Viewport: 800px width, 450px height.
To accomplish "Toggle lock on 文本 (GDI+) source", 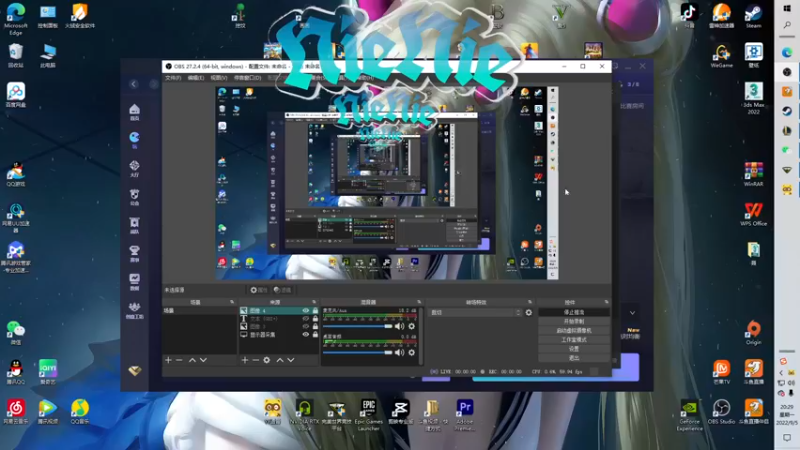I will pos(315,318).
